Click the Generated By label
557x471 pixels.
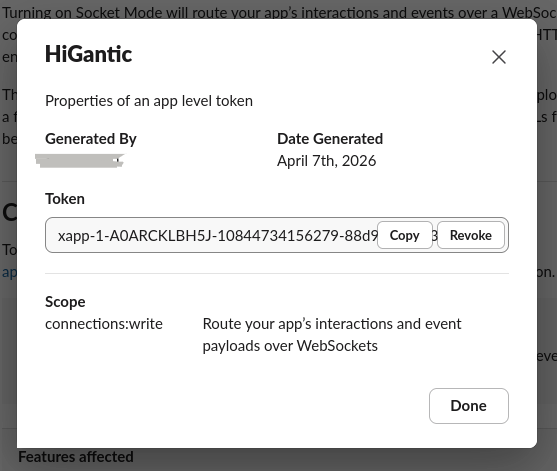pos(91,139)
